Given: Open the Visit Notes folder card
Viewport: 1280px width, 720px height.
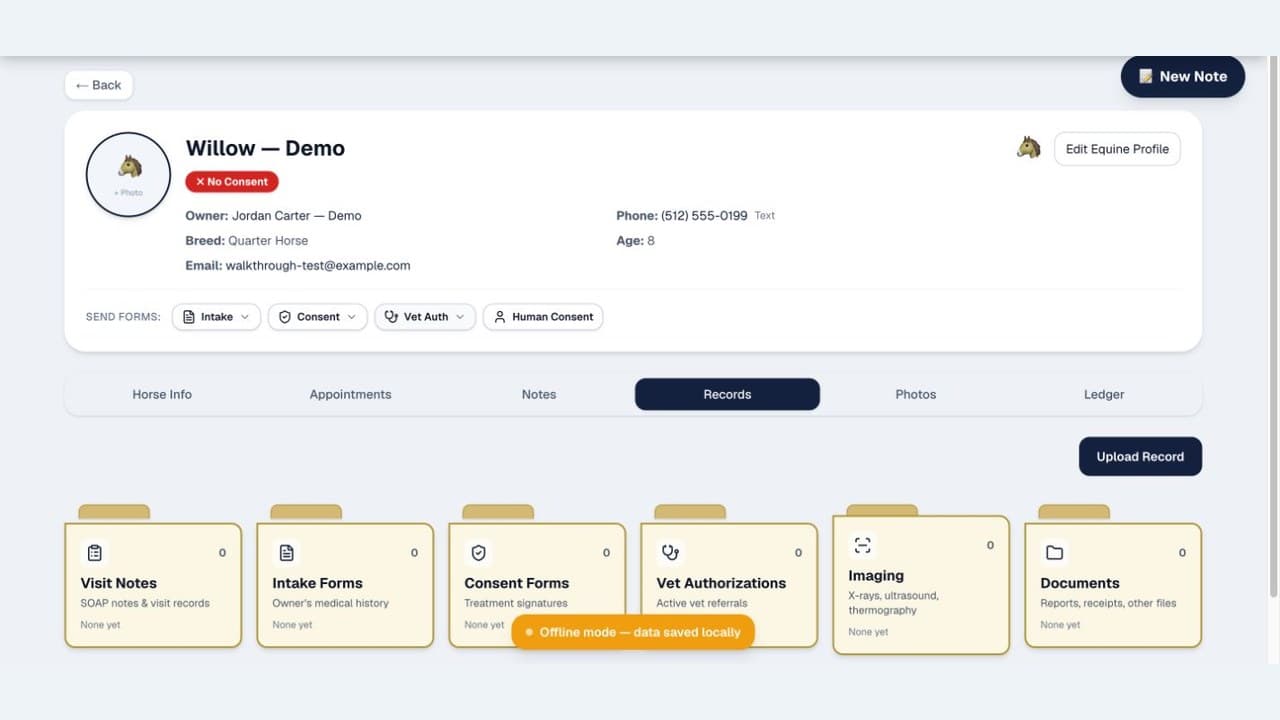Looking at the screenshot, I should click(153, 585).
